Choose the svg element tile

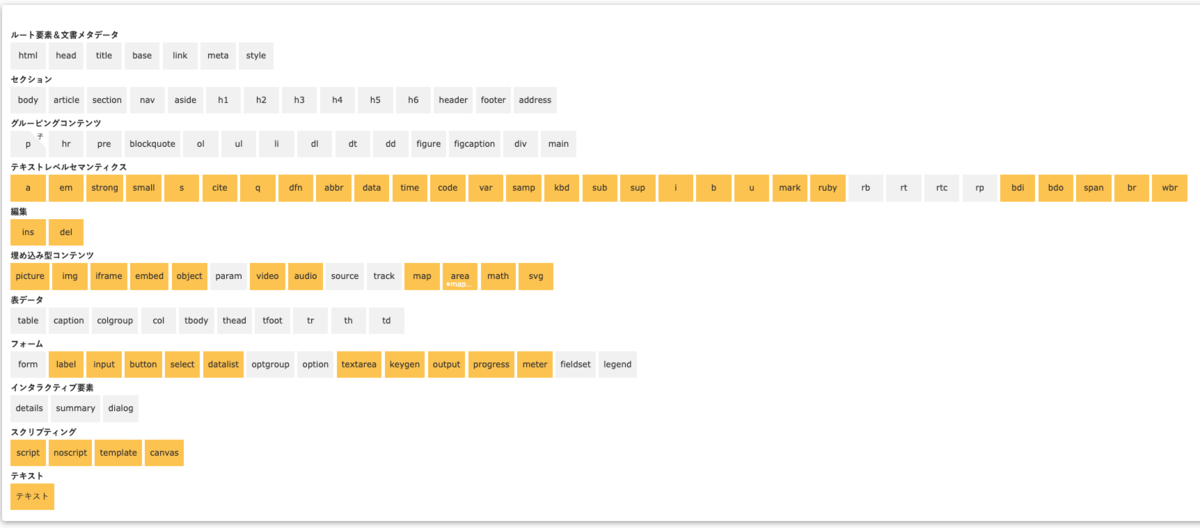pyautogui.click(x=536, y=276)
